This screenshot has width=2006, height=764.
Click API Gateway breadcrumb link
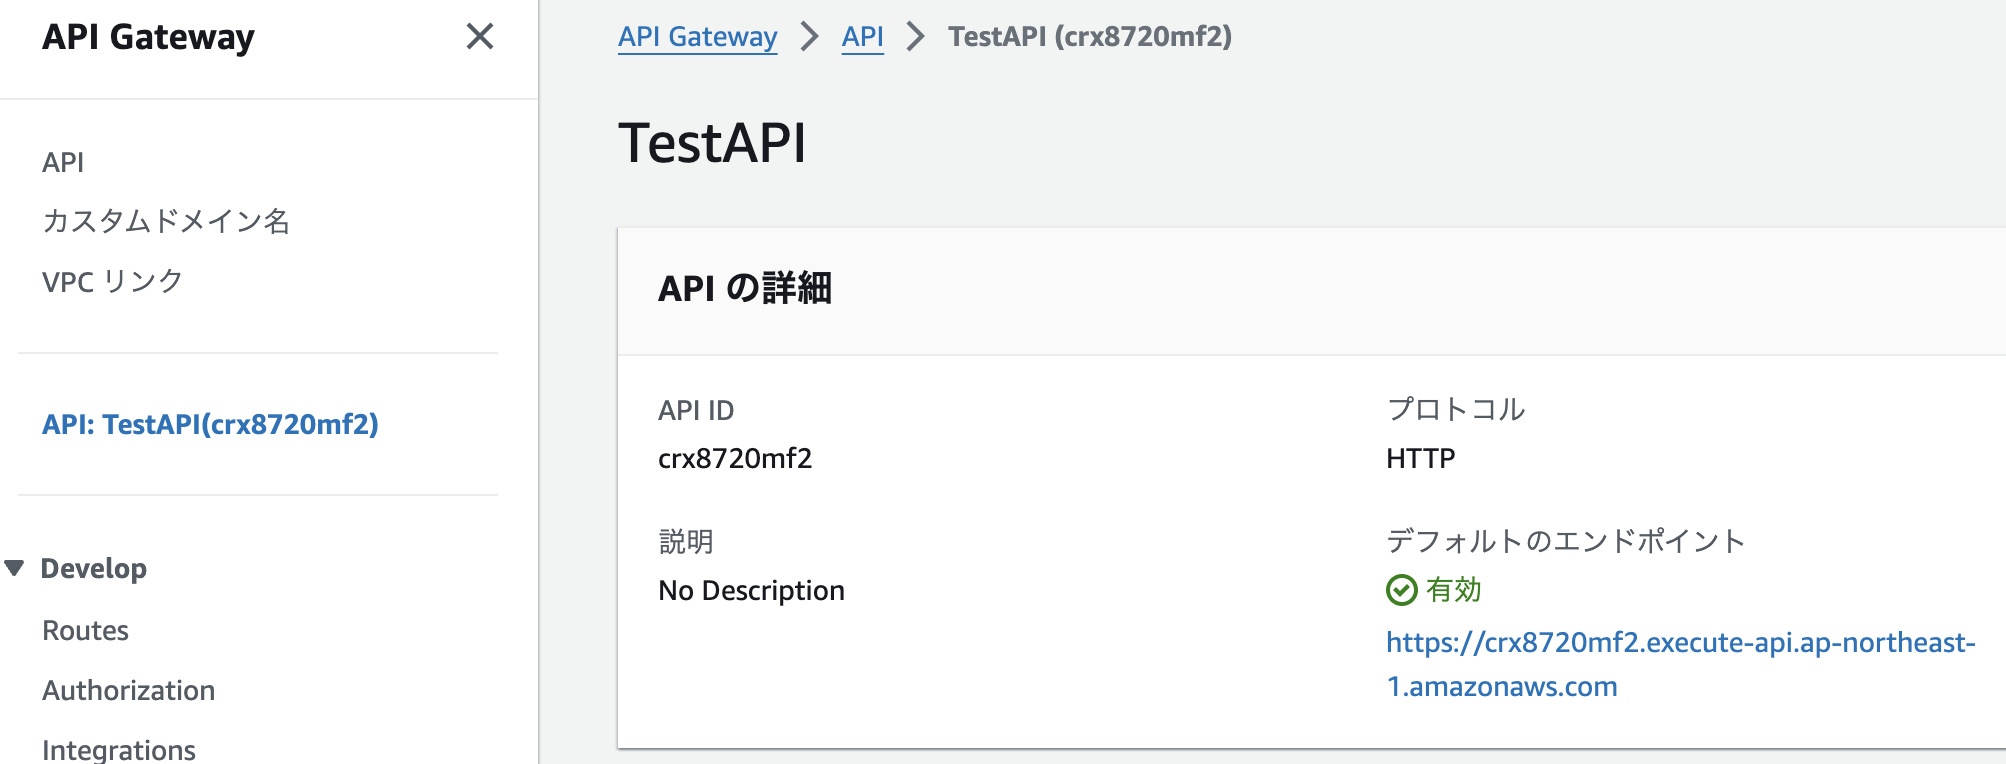click(x=698, y=37)
